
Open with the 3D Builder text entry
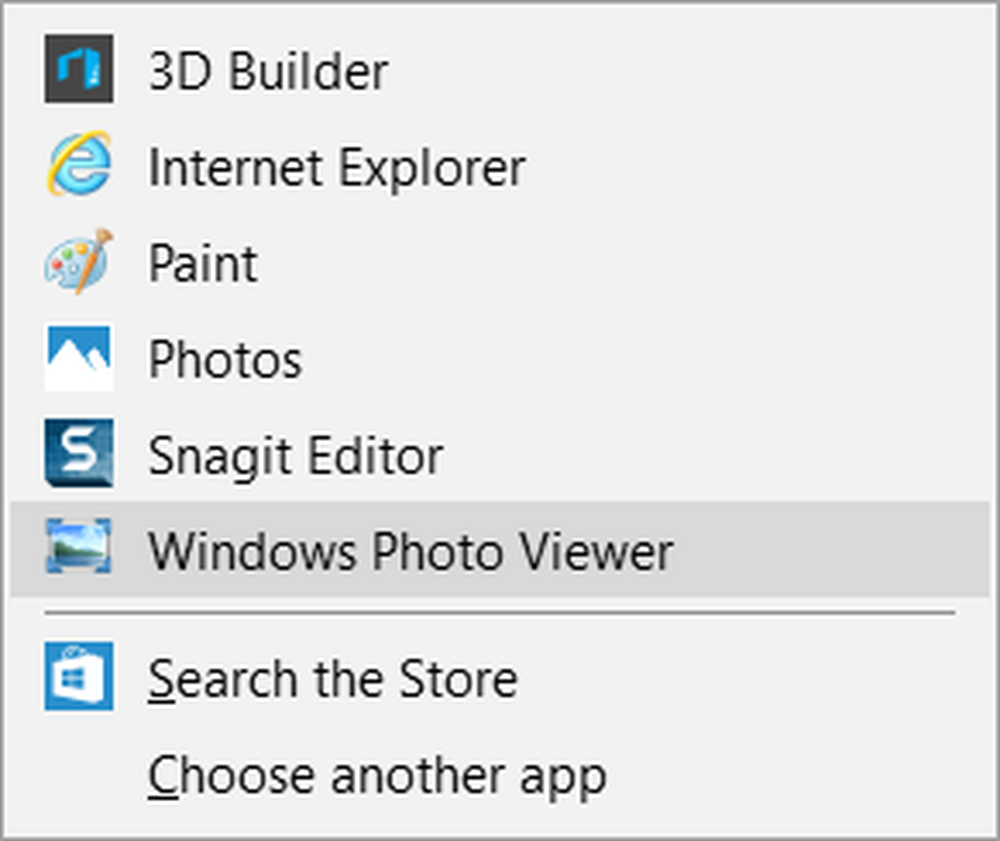268,71
